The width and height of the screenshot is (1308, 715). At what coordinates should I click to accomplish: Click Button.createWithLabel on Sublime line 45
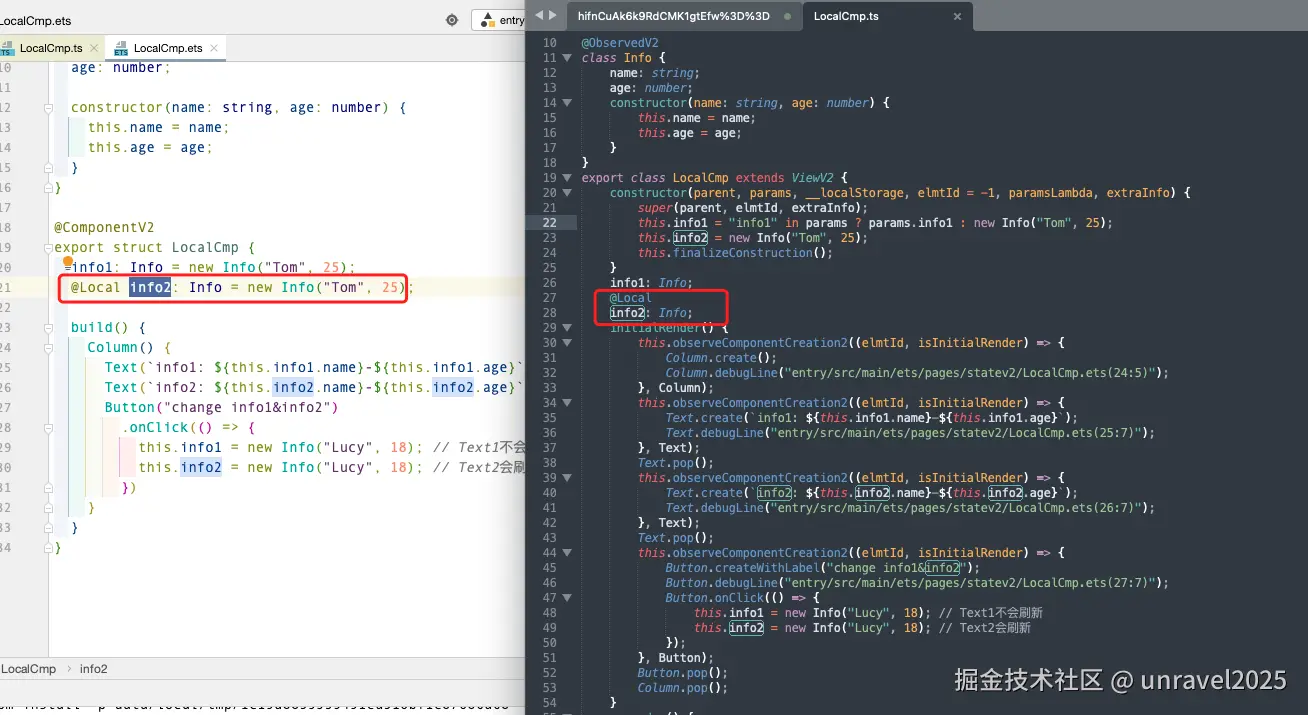coord(743,568)
